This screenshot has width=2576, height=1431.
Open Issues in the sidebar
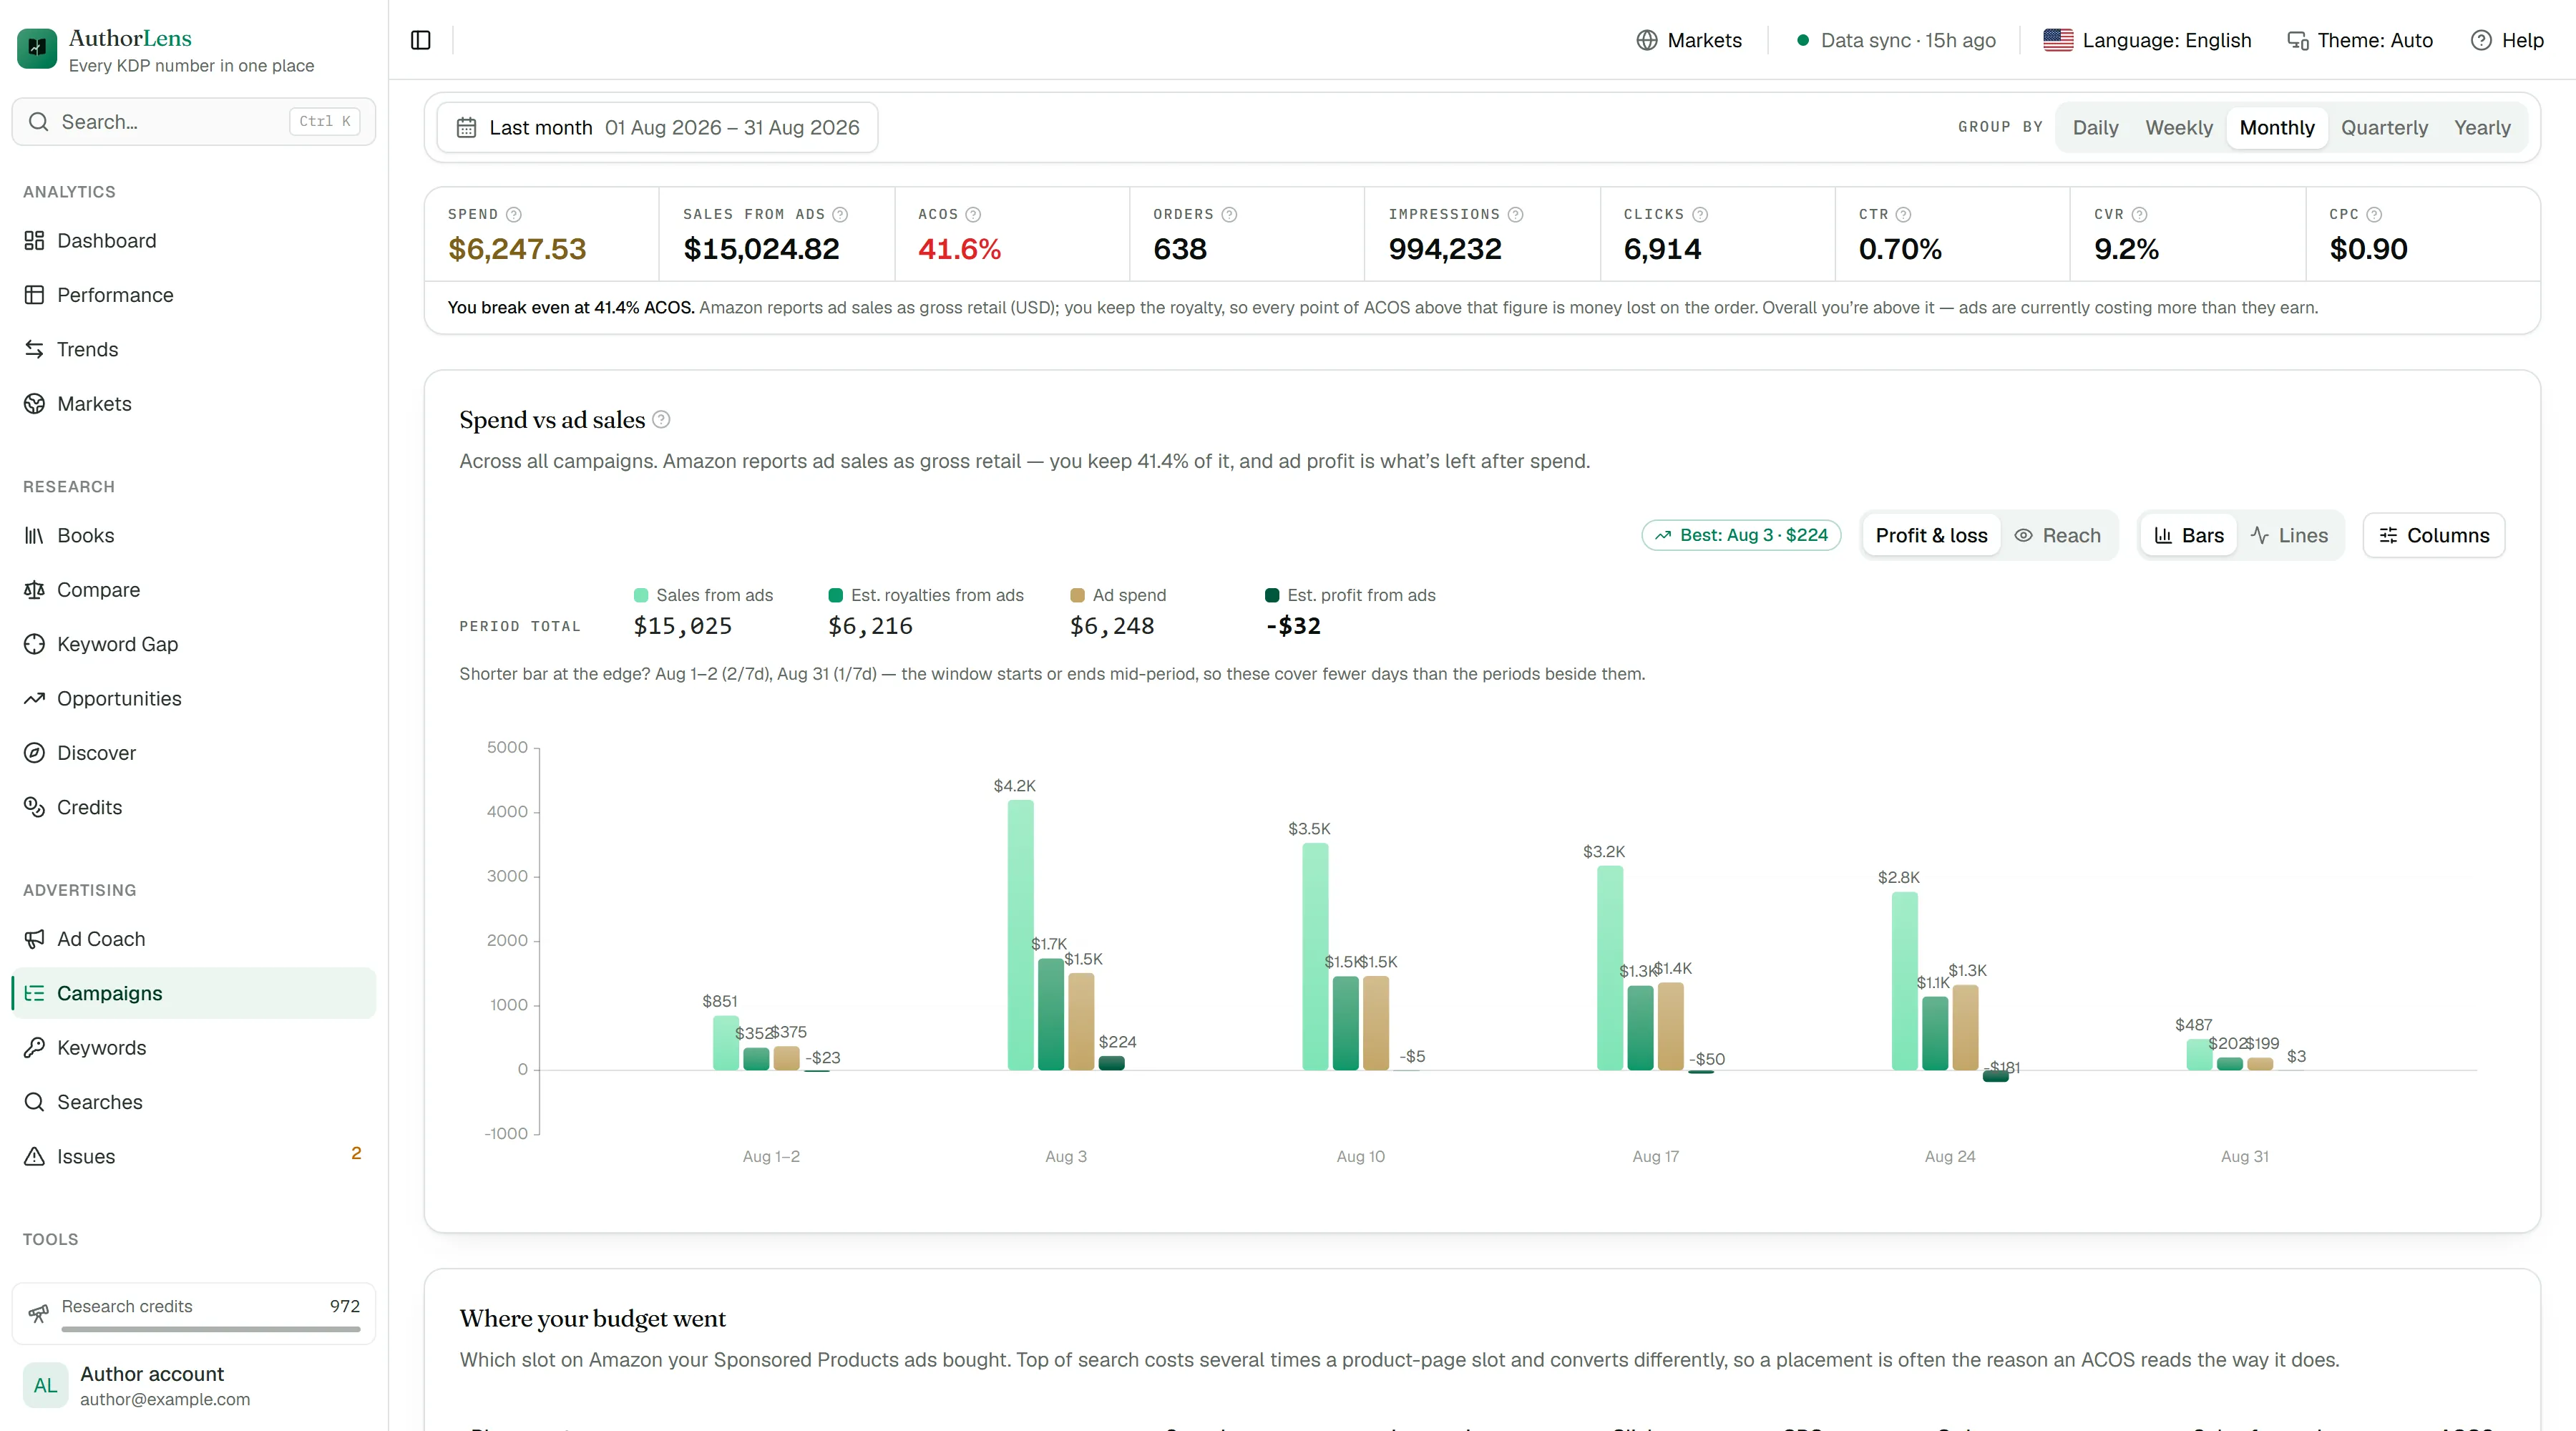(193, 1156)
